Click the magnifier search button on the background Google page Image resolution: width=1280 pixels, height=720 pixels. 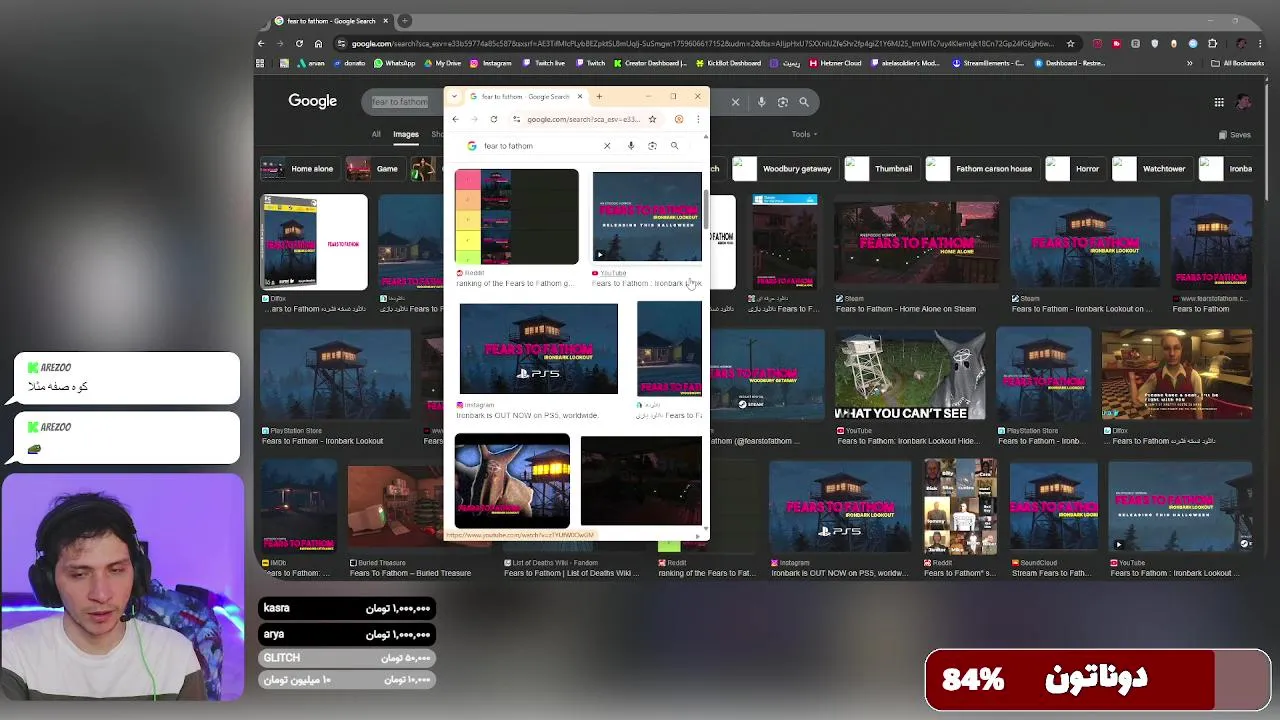click(804, 102)
